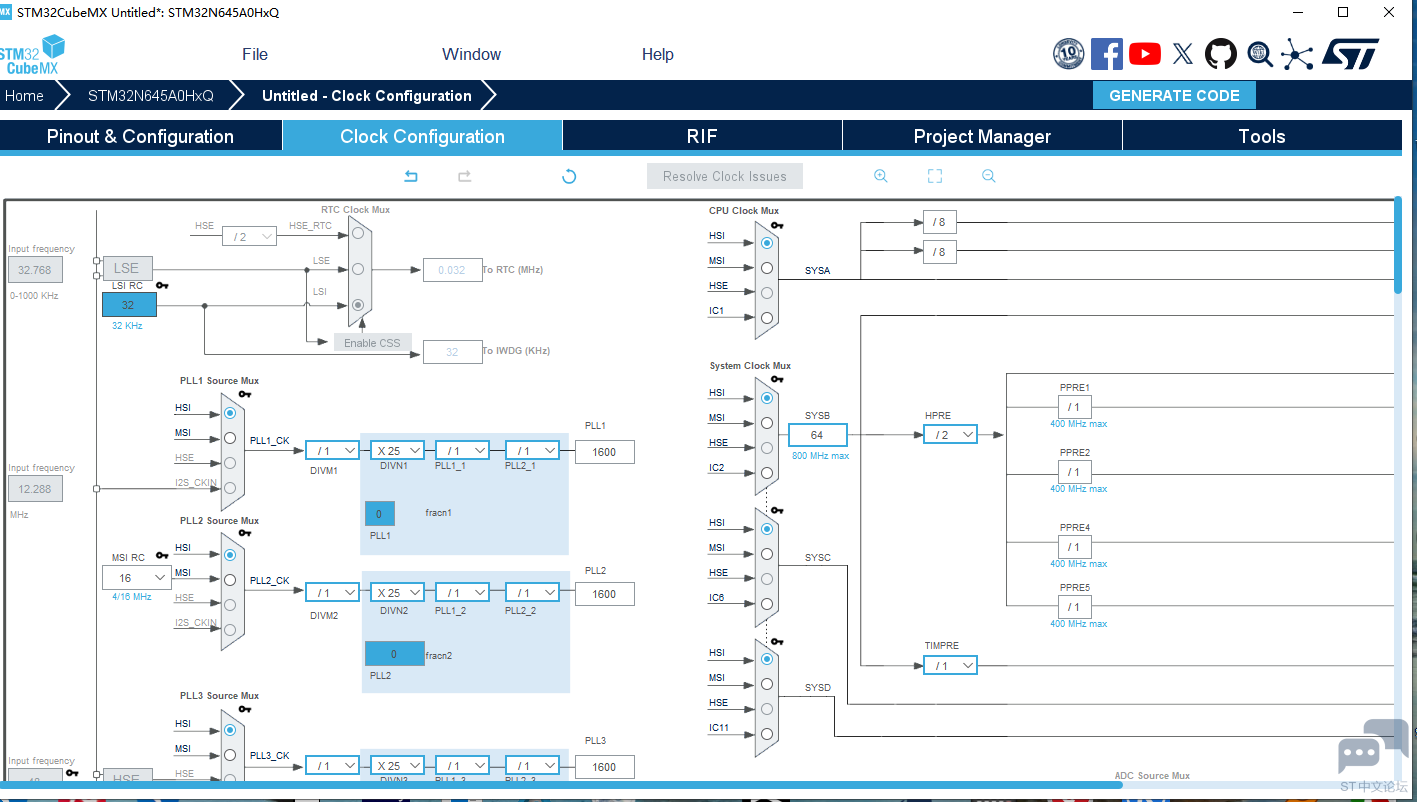
Task: Click the STM32N645A0HxQ breadcrumb
Action: point(151,96)
